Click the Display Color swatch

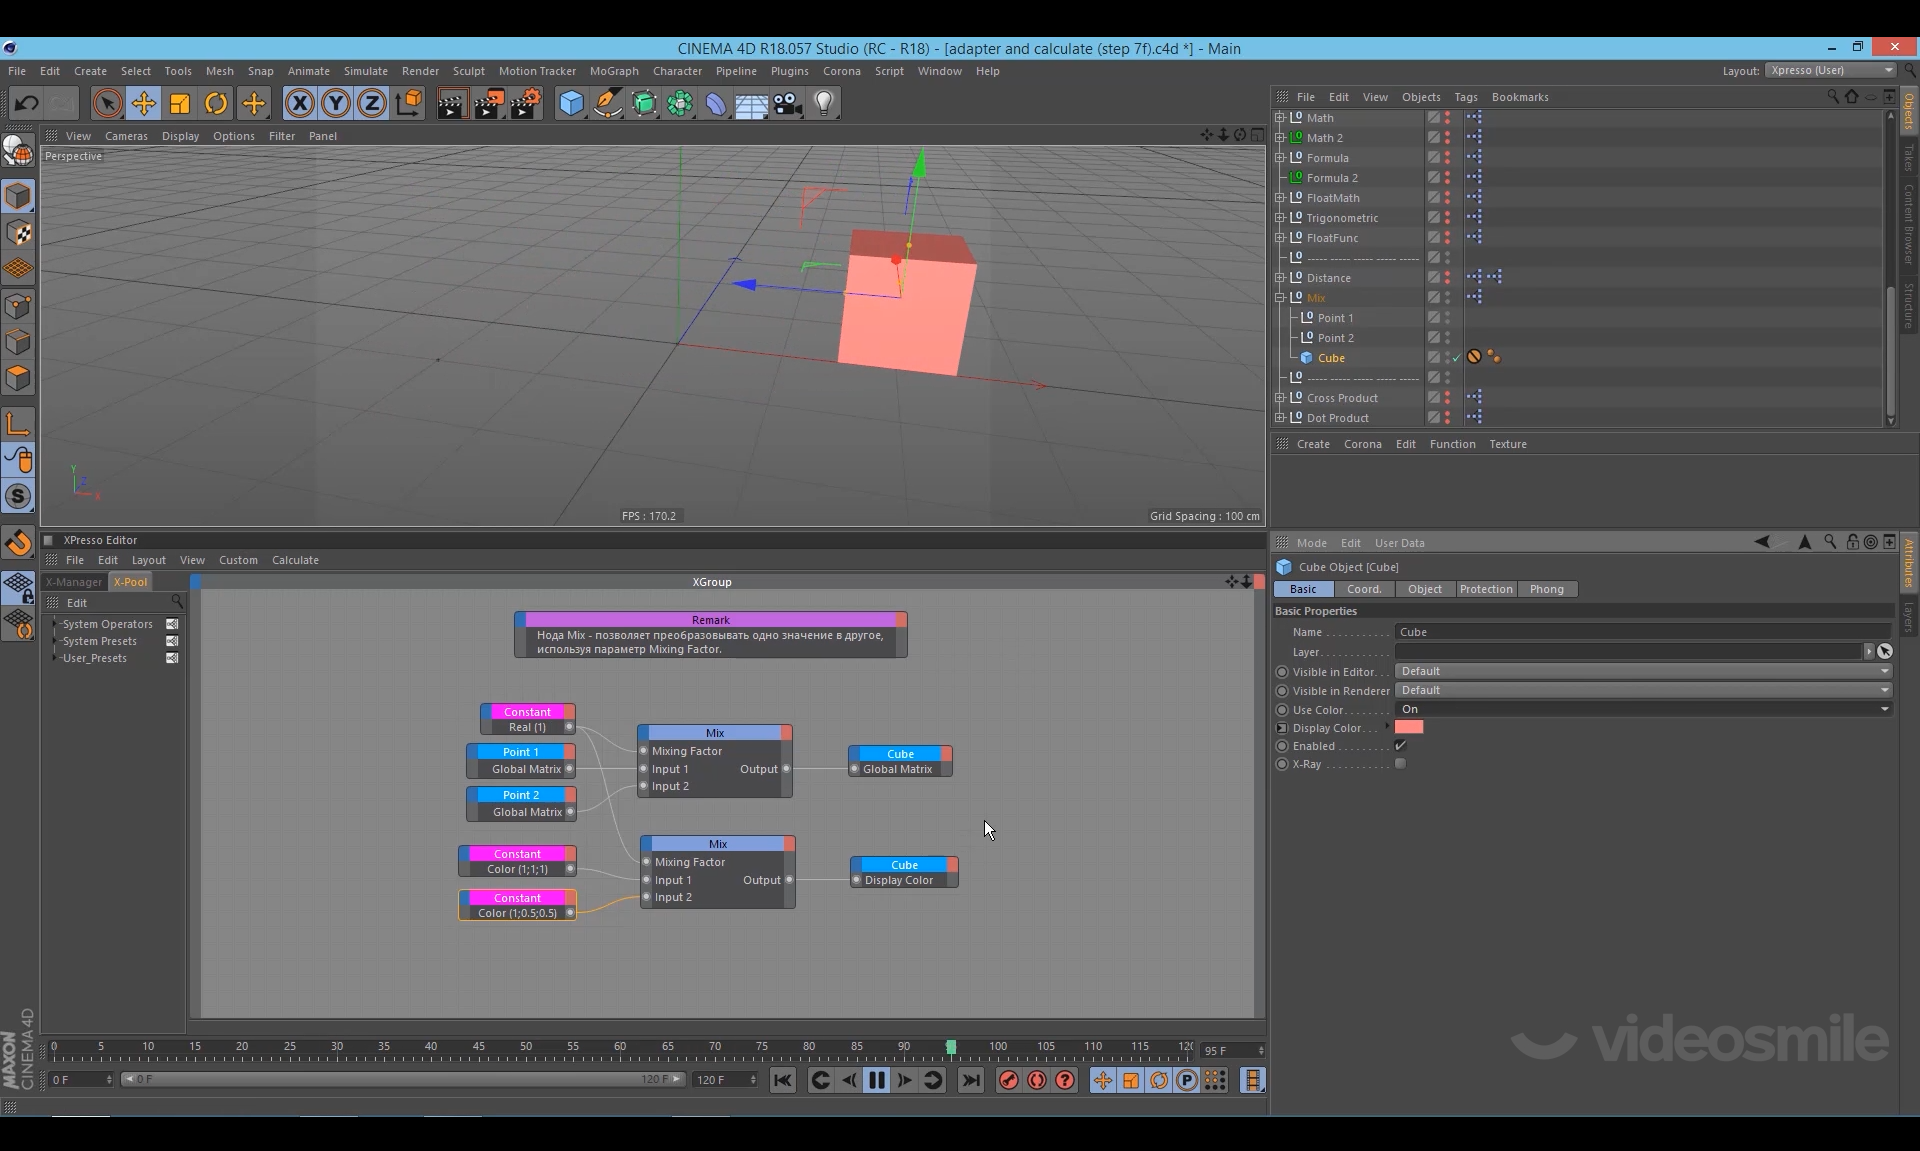click(1409, 727)
